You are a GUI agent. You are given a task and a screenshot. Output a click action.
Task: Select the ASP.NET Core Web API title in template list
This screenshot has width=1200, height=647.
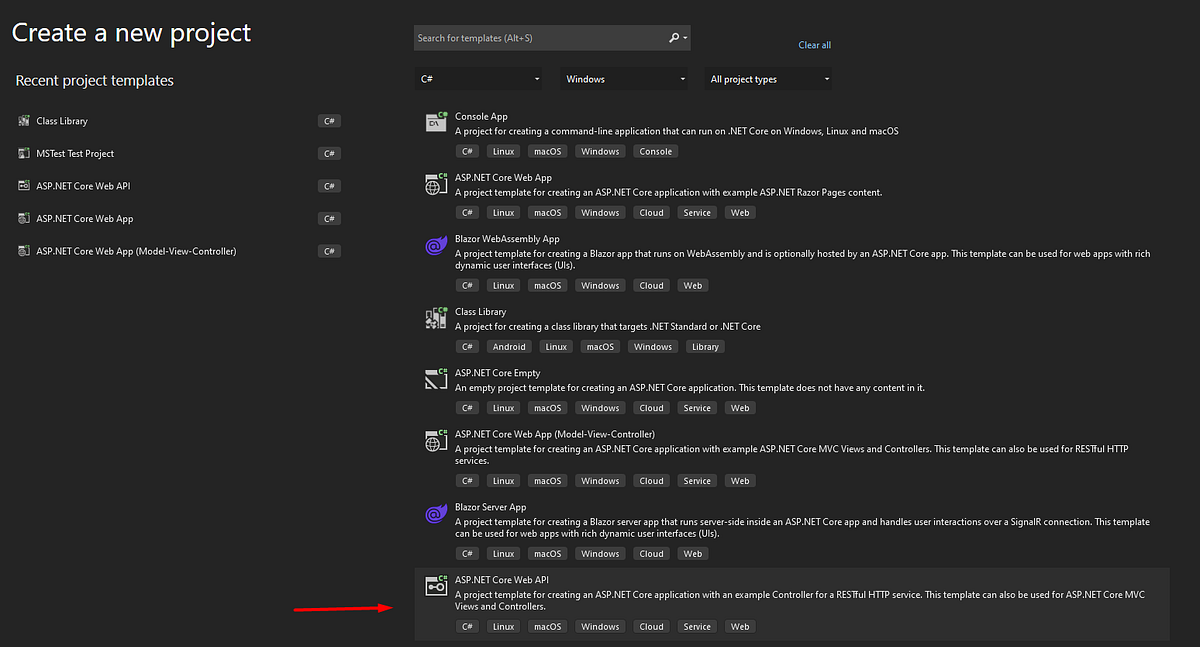tap(501, 580)
